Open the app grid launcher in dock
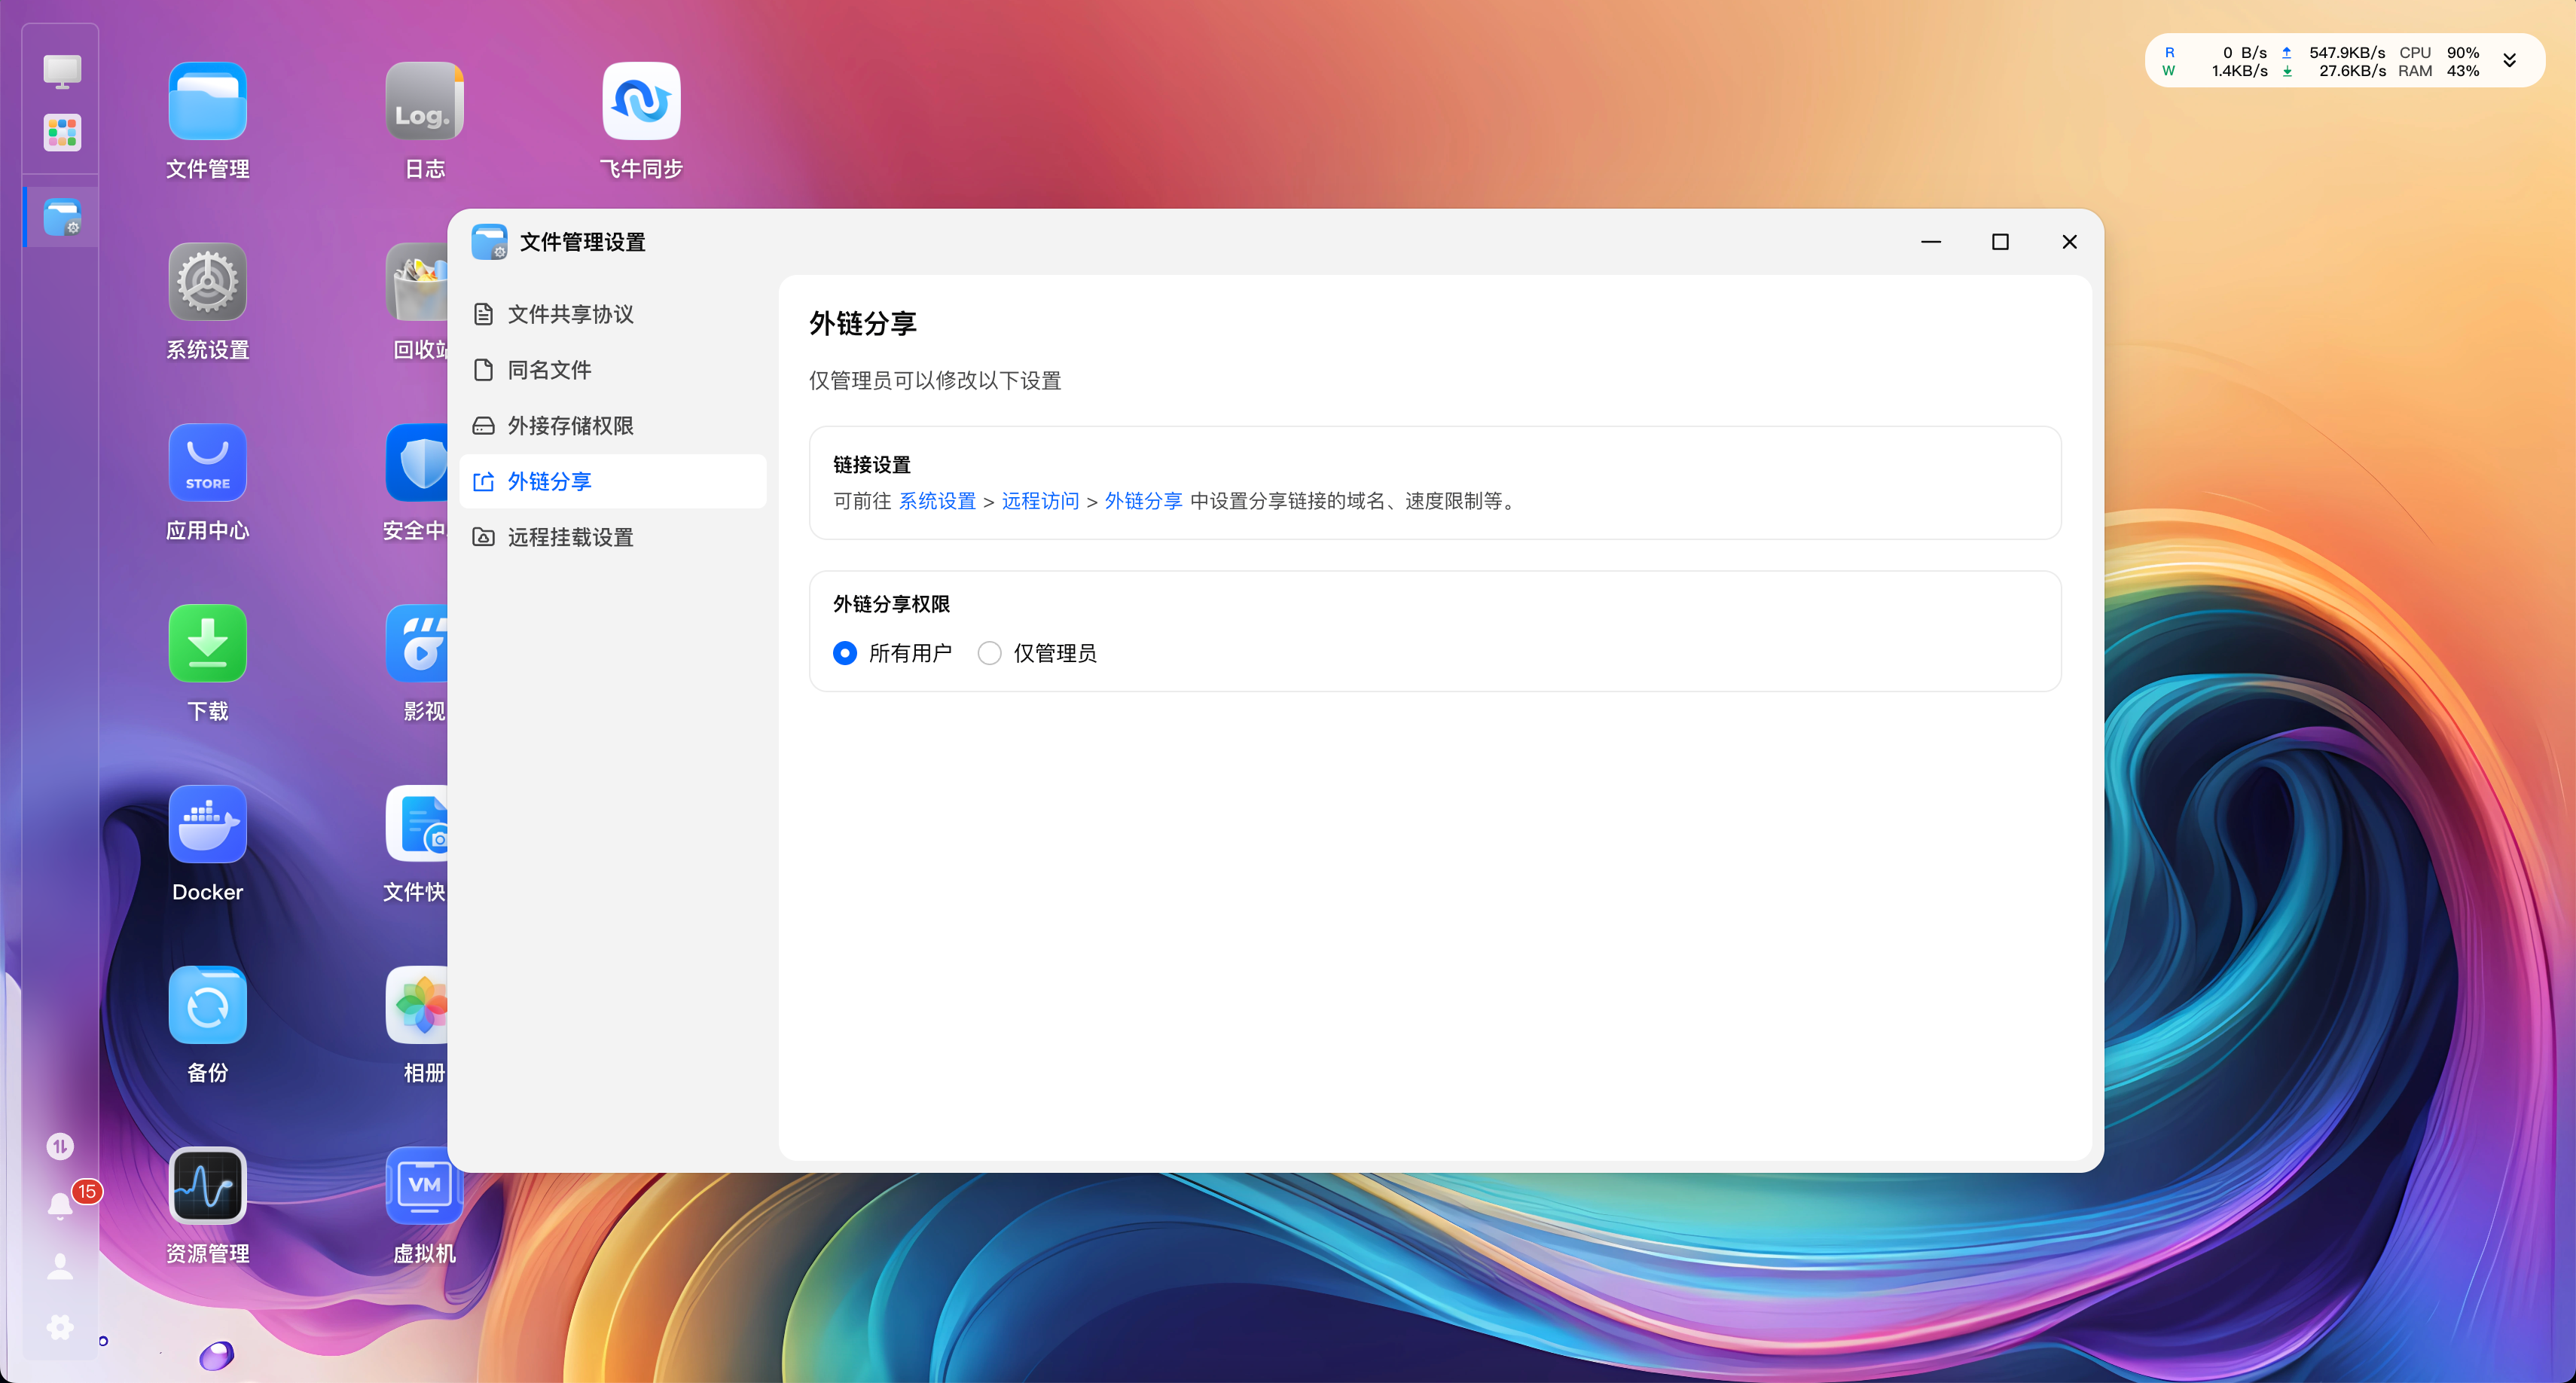The width and height of the screenshot is (2576, 1383). [x=62, y=132]
